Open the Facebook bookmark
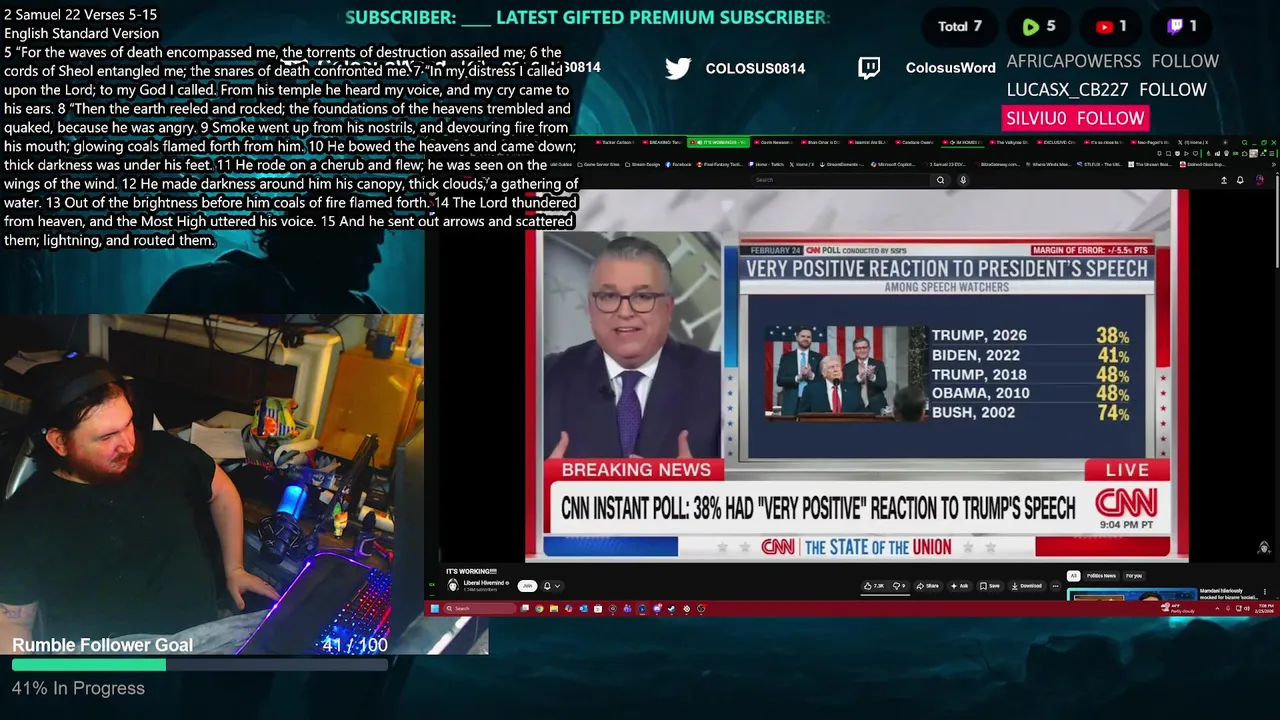This screenshot has width=1280, height=720. coord(678,164)
